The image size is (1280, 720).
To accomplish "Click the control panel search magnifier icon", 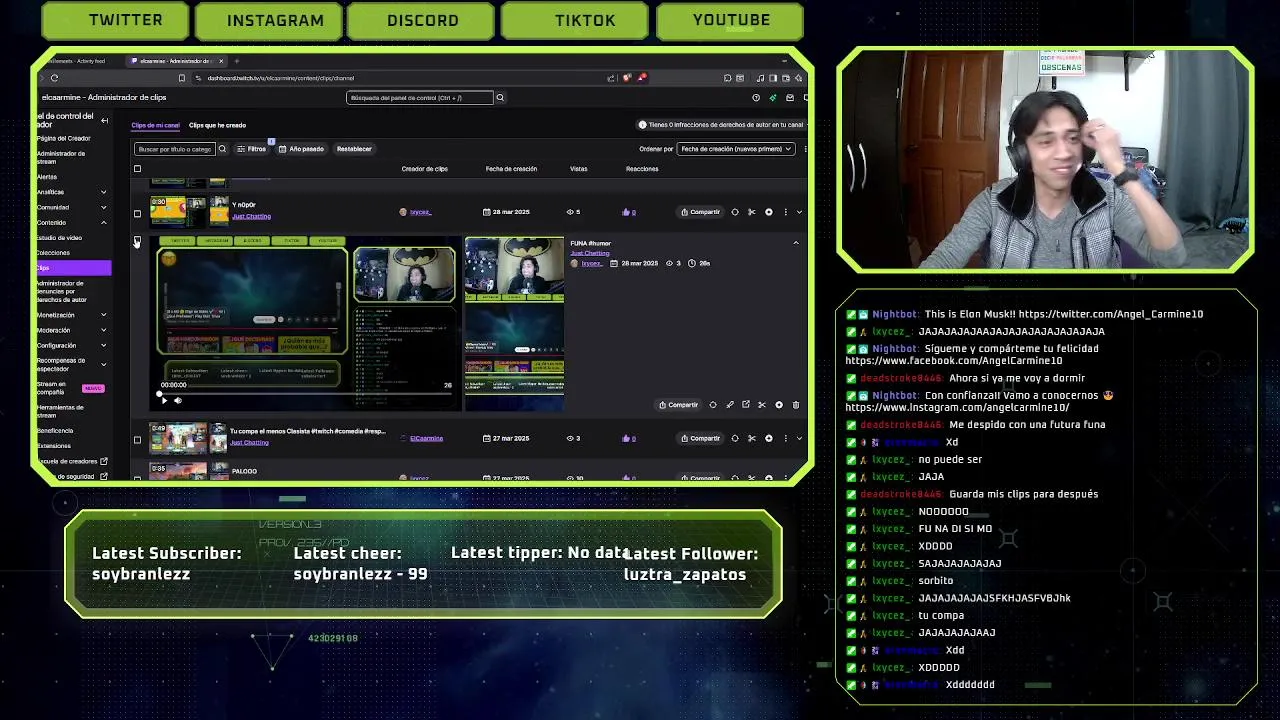I will [x=500, y=97].
